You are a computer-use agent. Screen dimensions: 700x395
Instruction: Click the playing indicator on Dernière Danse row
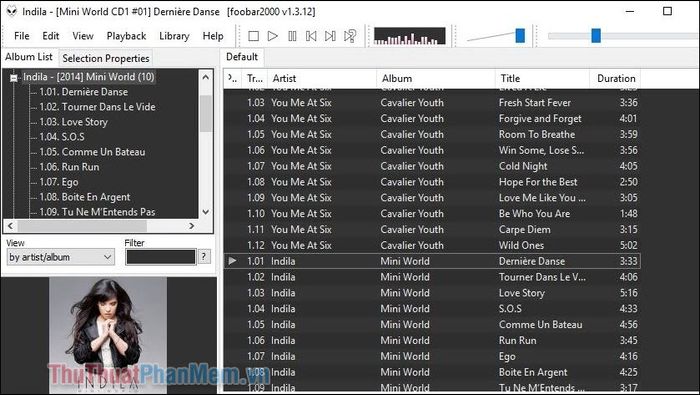[233, 261]
